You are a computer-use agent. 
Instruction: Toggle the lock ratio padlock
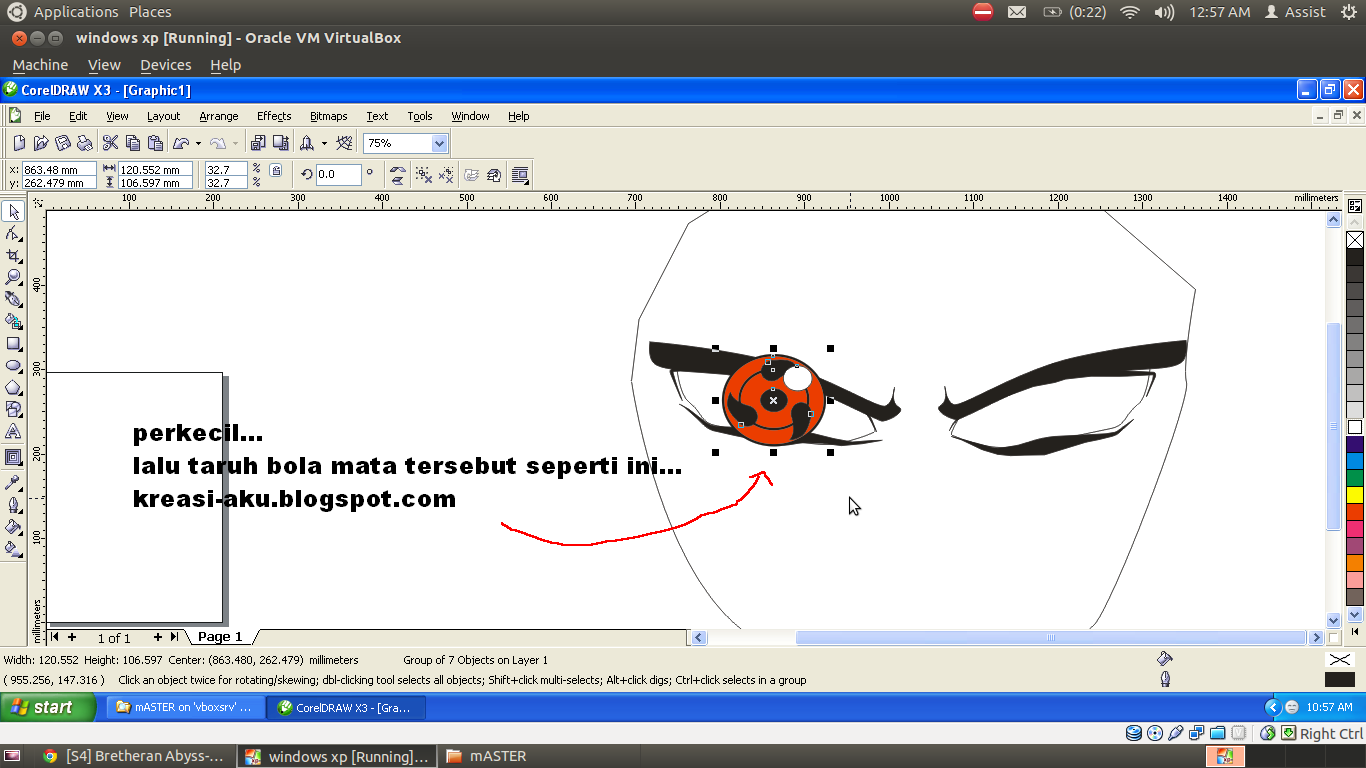click(x=276, y=171)
